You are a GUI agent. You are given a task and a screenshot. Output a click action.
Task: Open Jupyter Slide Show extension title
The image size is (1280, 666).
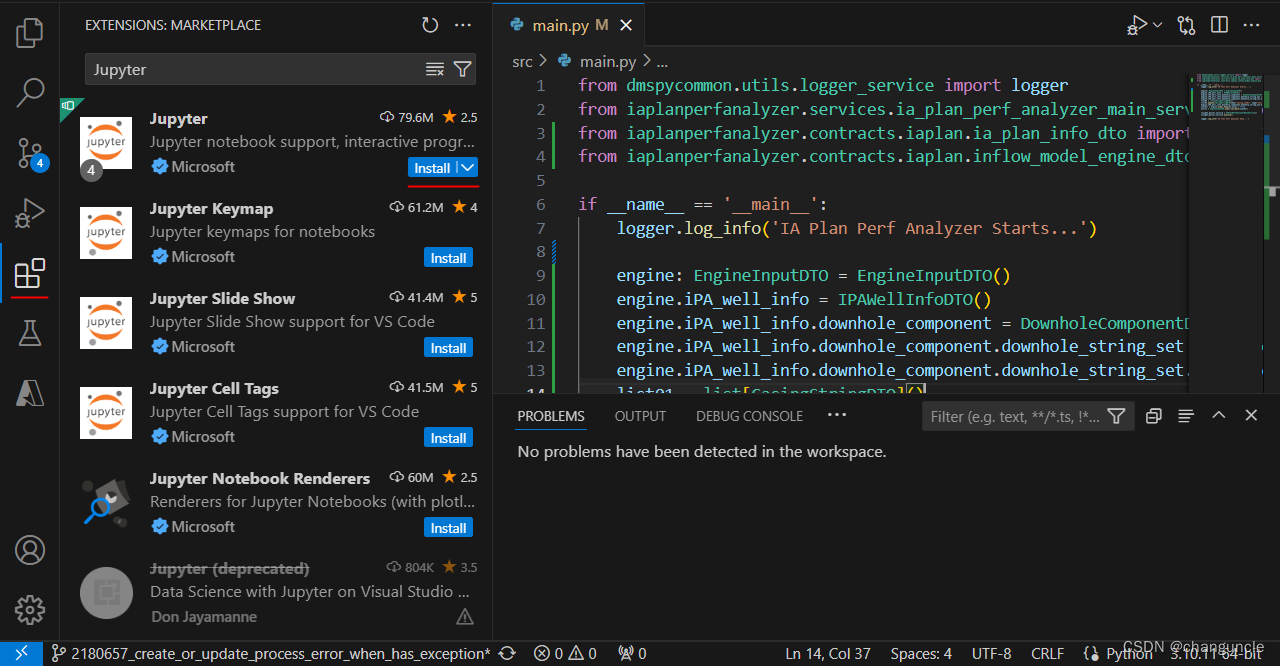coord(222,298)
